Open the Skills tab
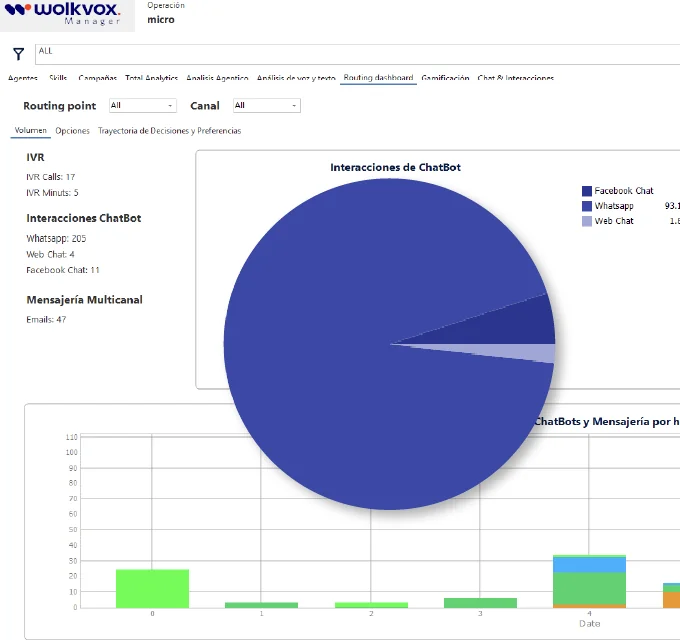680x640 pixels. click(x=58, y=78)
